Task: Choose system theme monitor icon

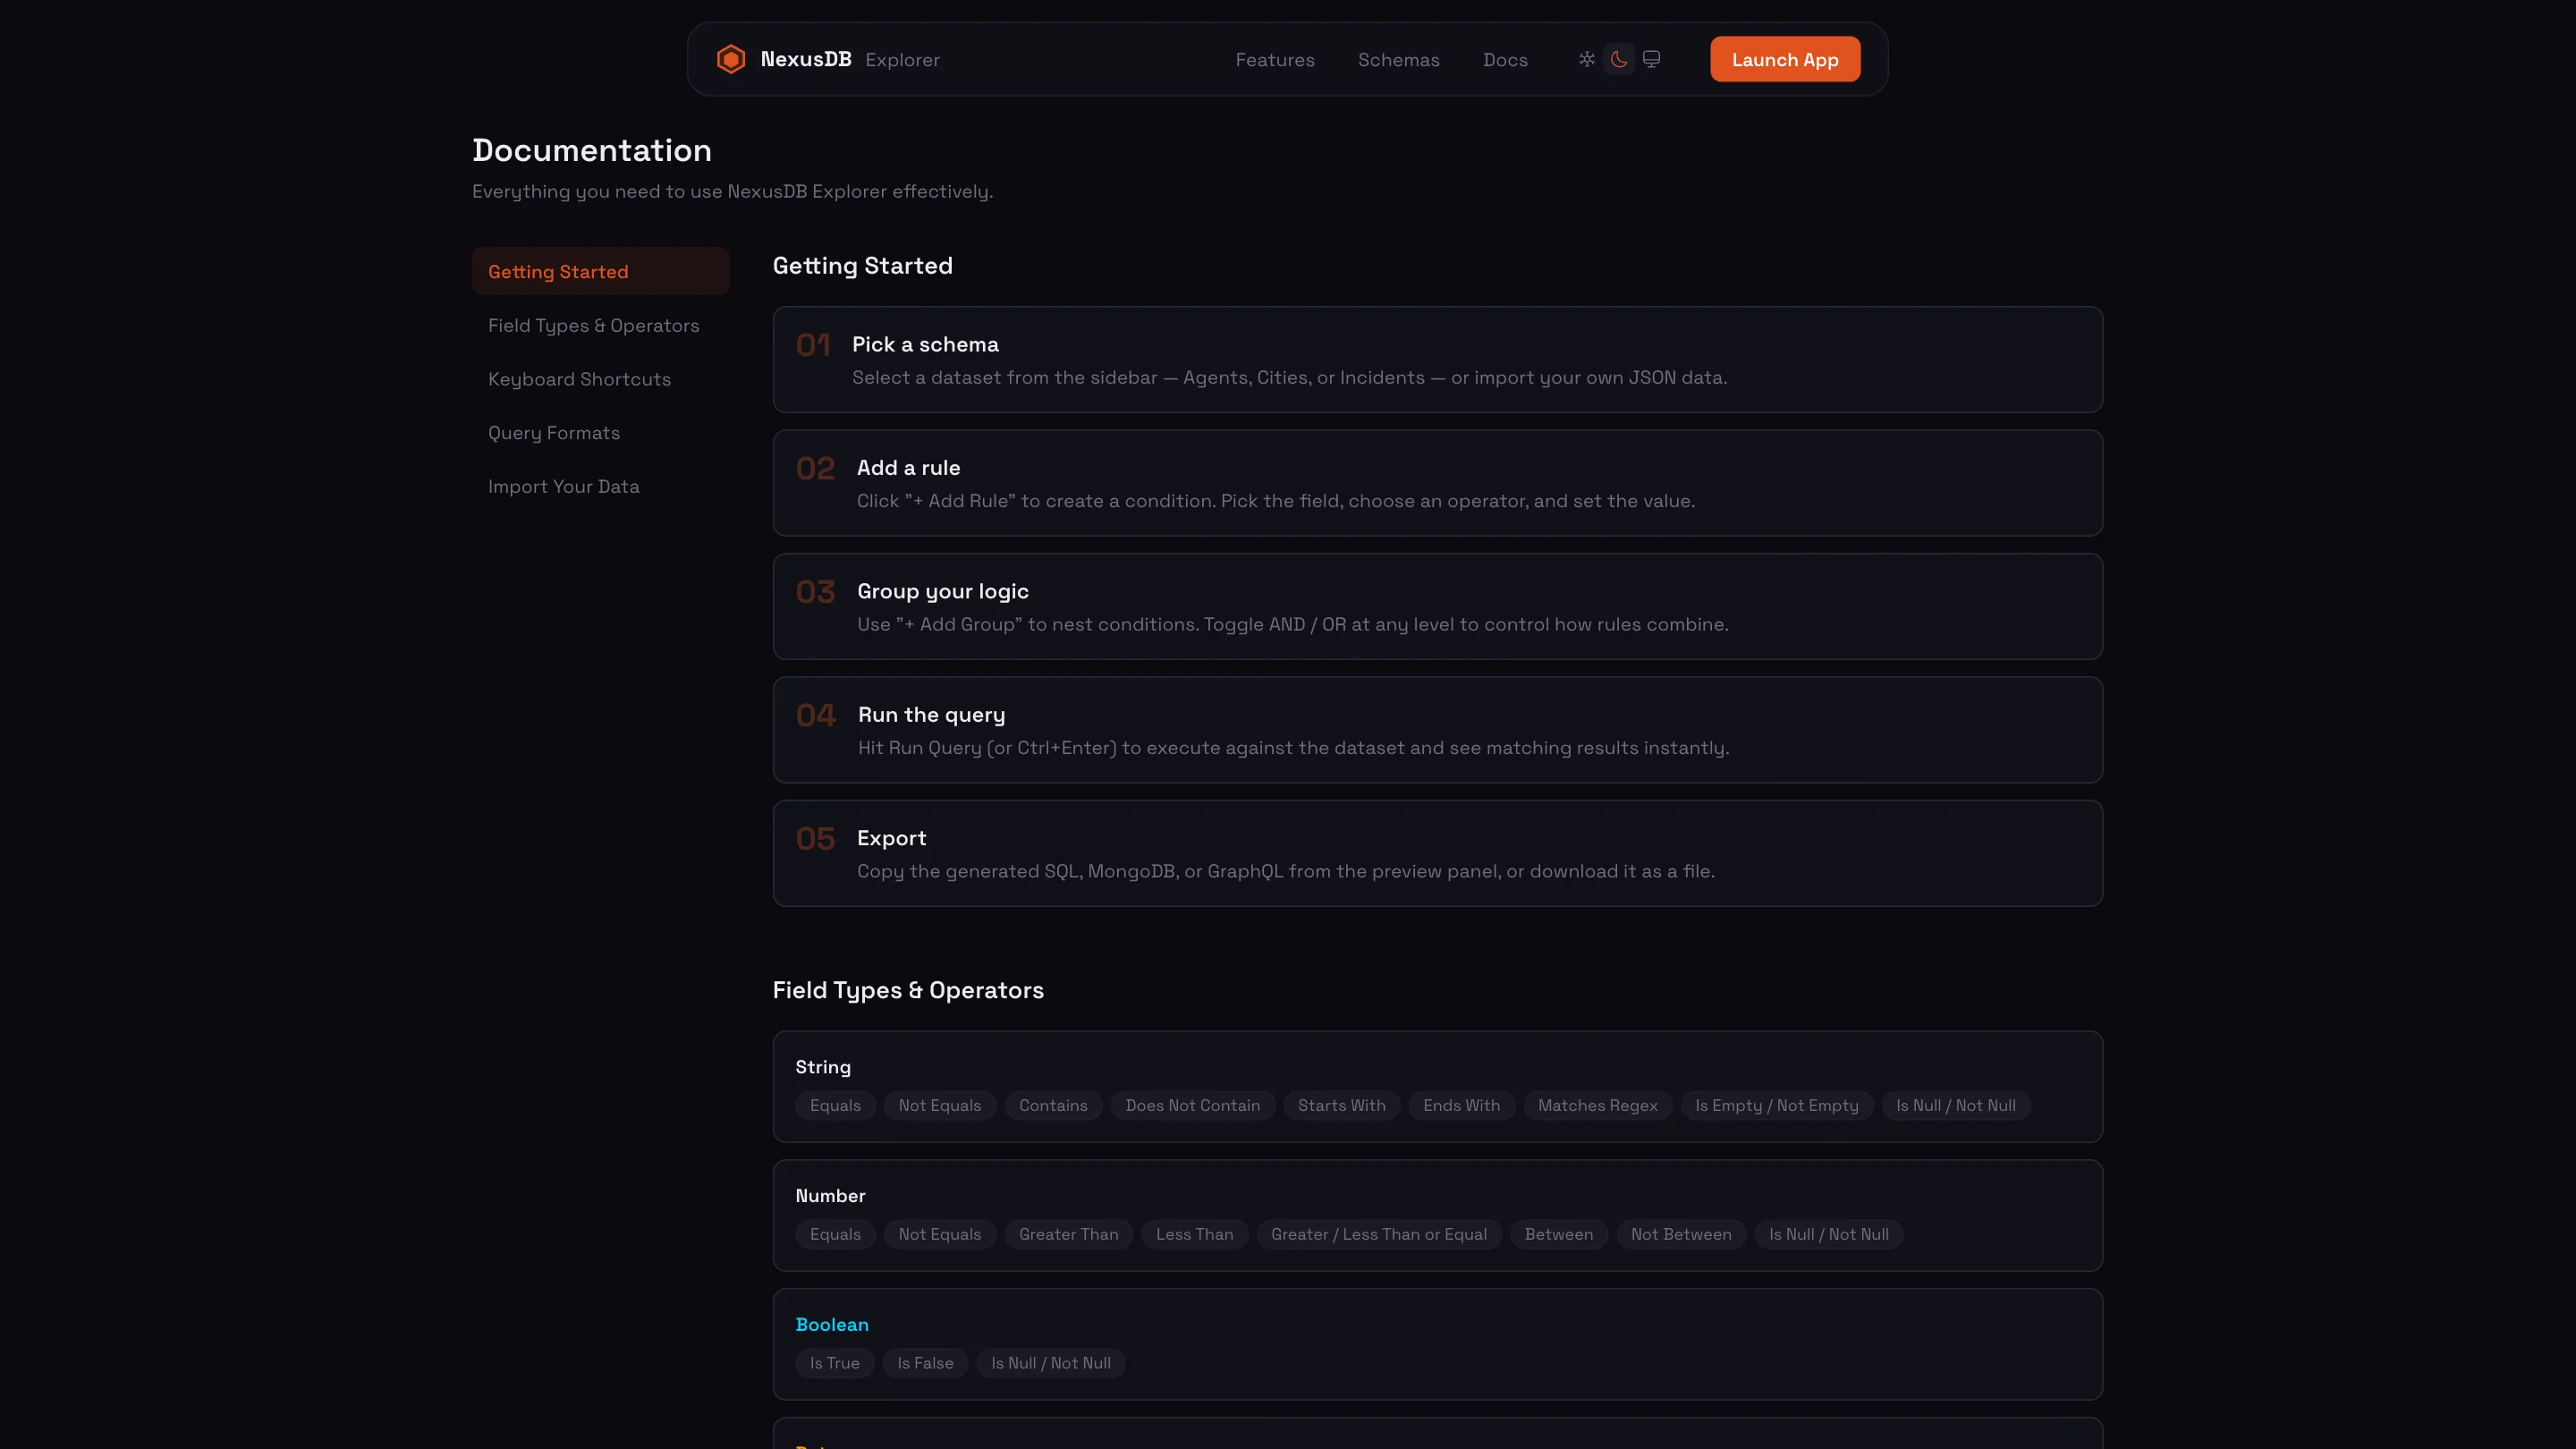Action: 1652,59
